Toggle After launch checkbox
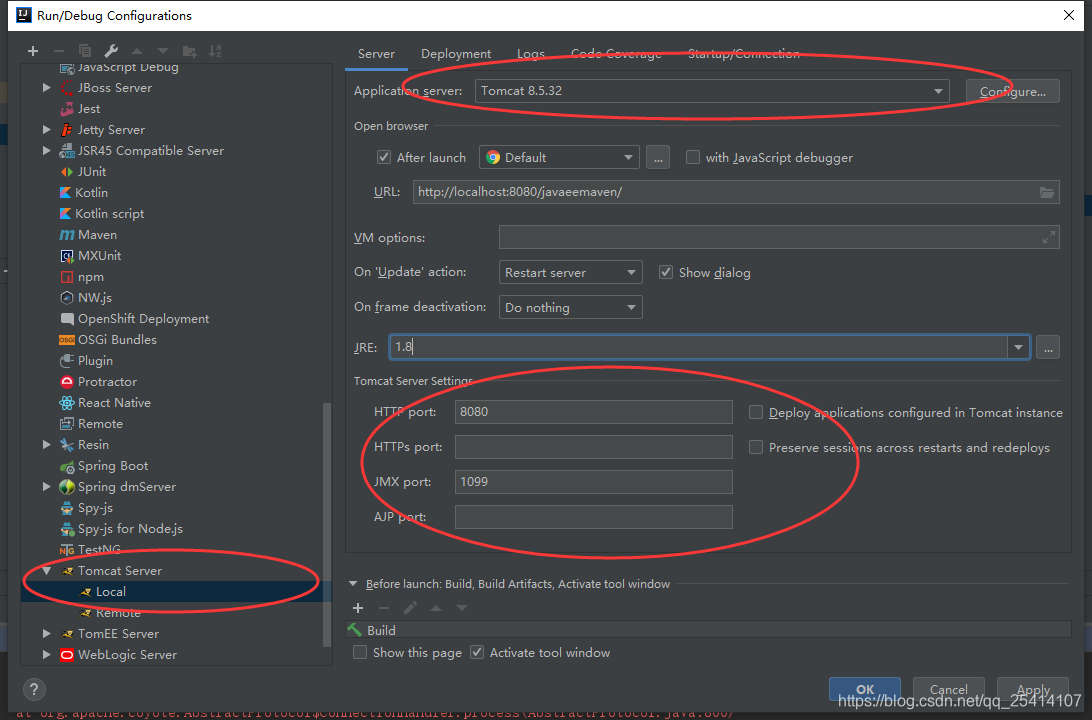This screenshot has width=1092, height=720. tap(384, 157)
